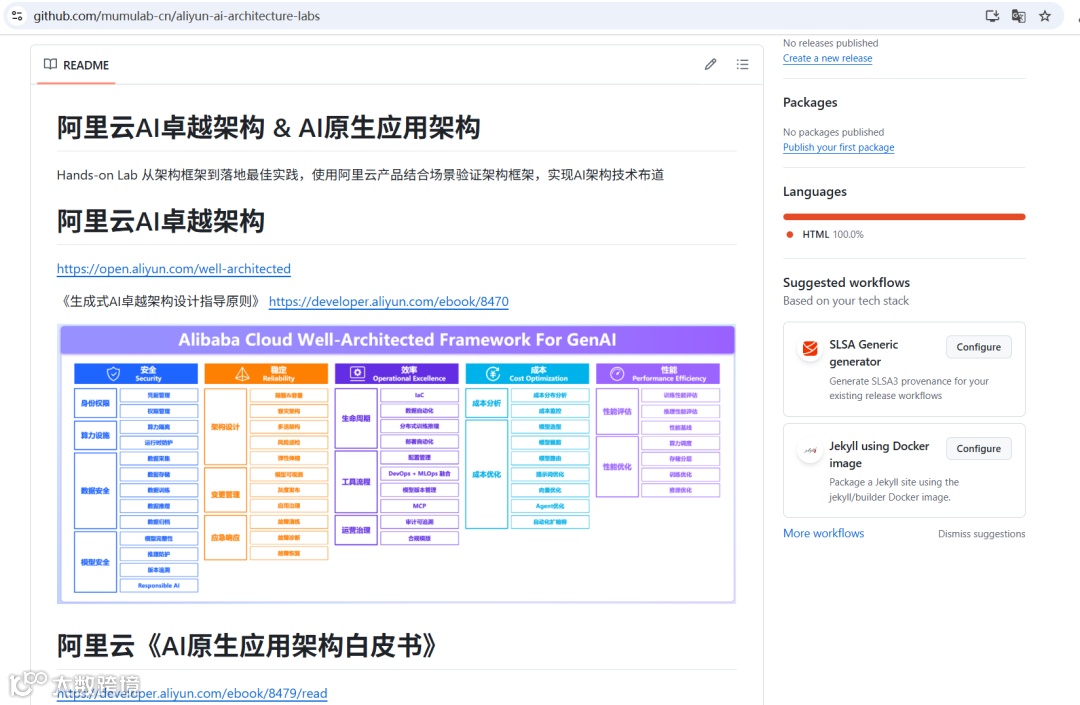Click the Languages heading
Screen dimensions: 1080x705
click(815, 192)
